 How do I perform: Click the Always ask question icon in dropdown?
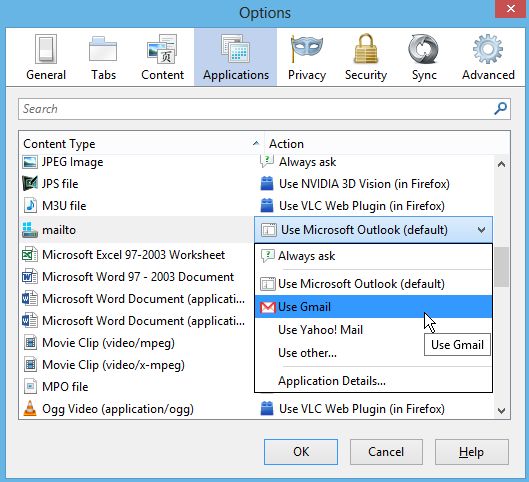tap(268, 256)
